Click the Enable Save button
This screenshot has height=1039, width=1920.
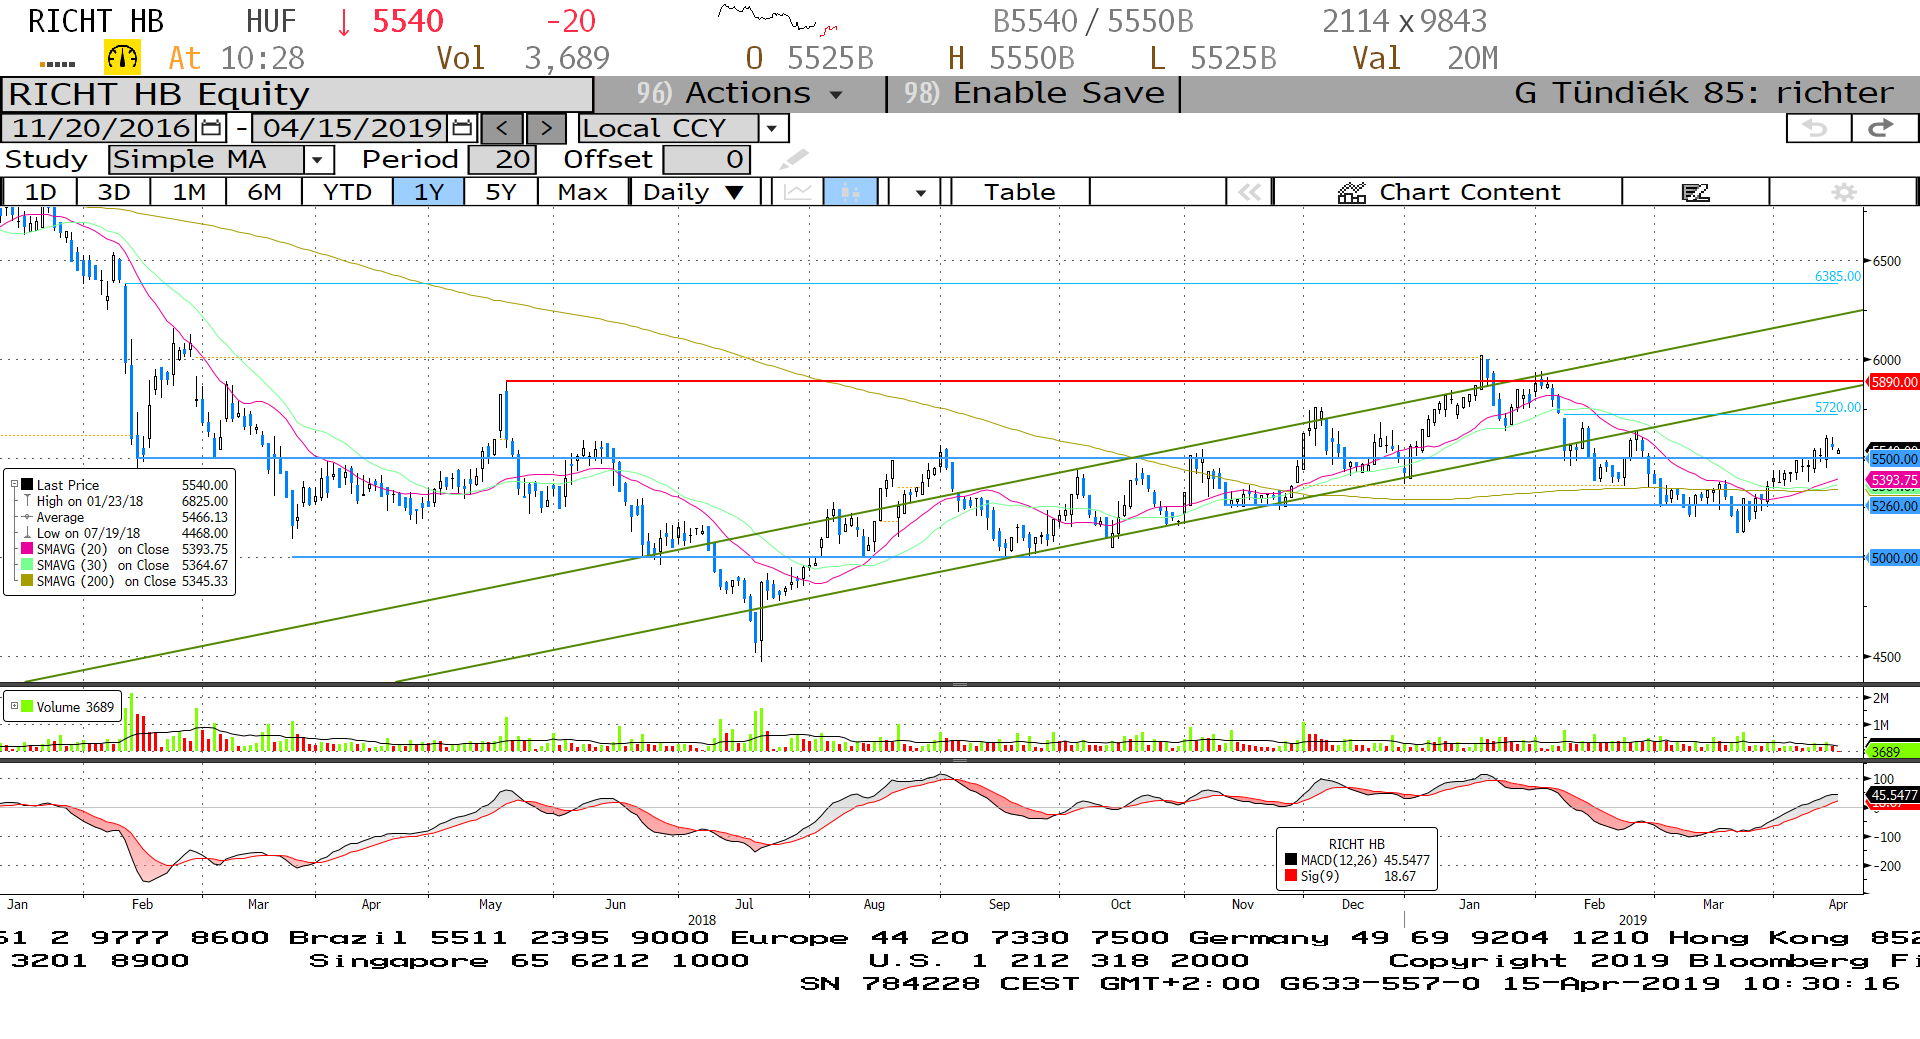pos(1034,94)
